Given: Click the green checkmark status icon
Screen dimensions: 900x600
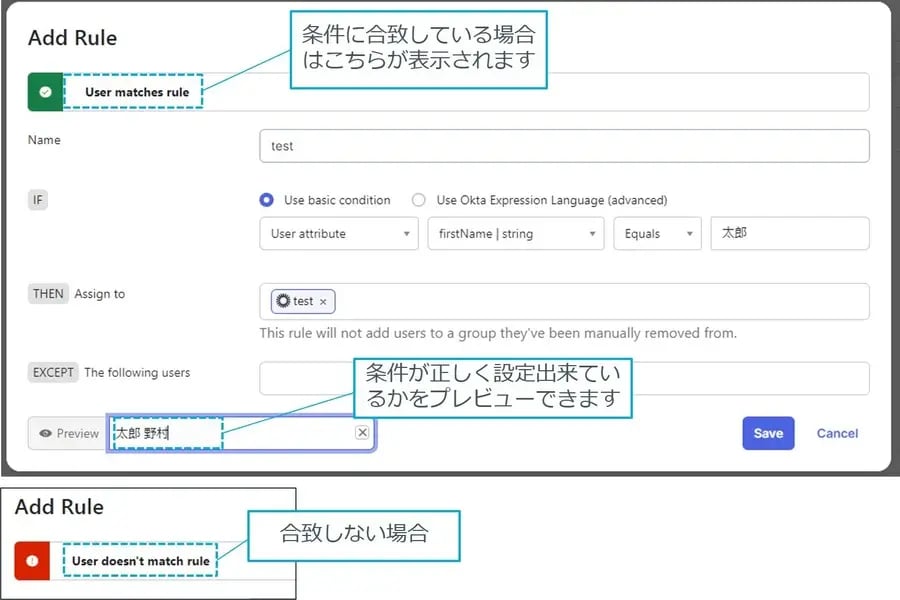Looking at the screenshot, I should point(45,92).
